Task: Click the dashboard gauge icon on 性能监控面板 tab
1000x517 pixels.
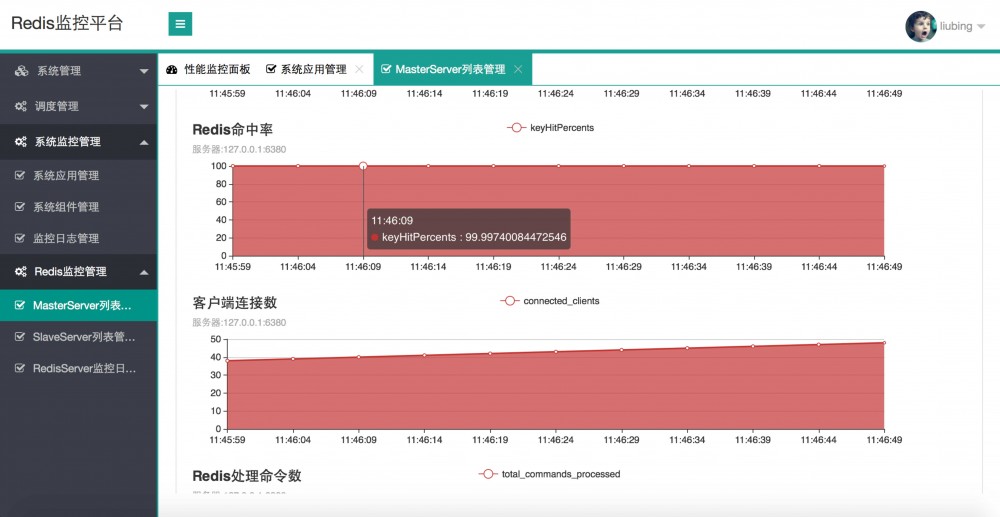Action: pos(172,69)
